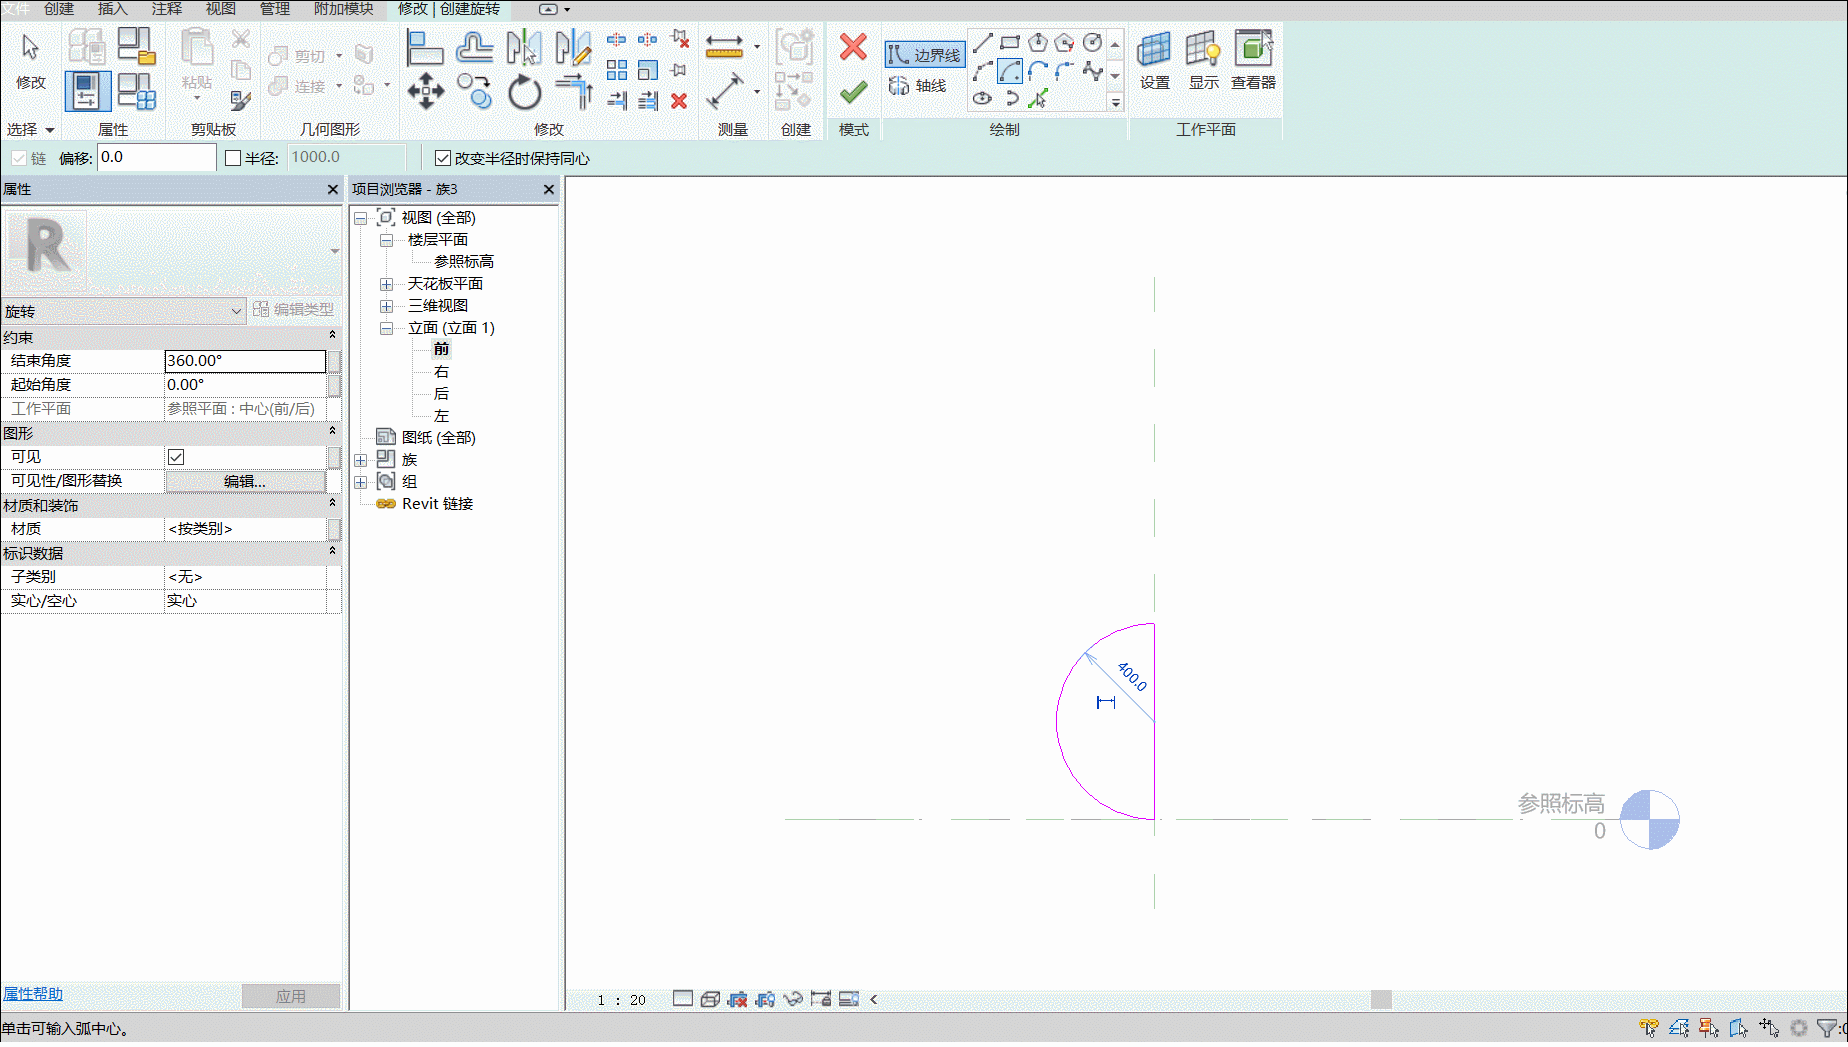Activate the Offset tool

point(474,47)
